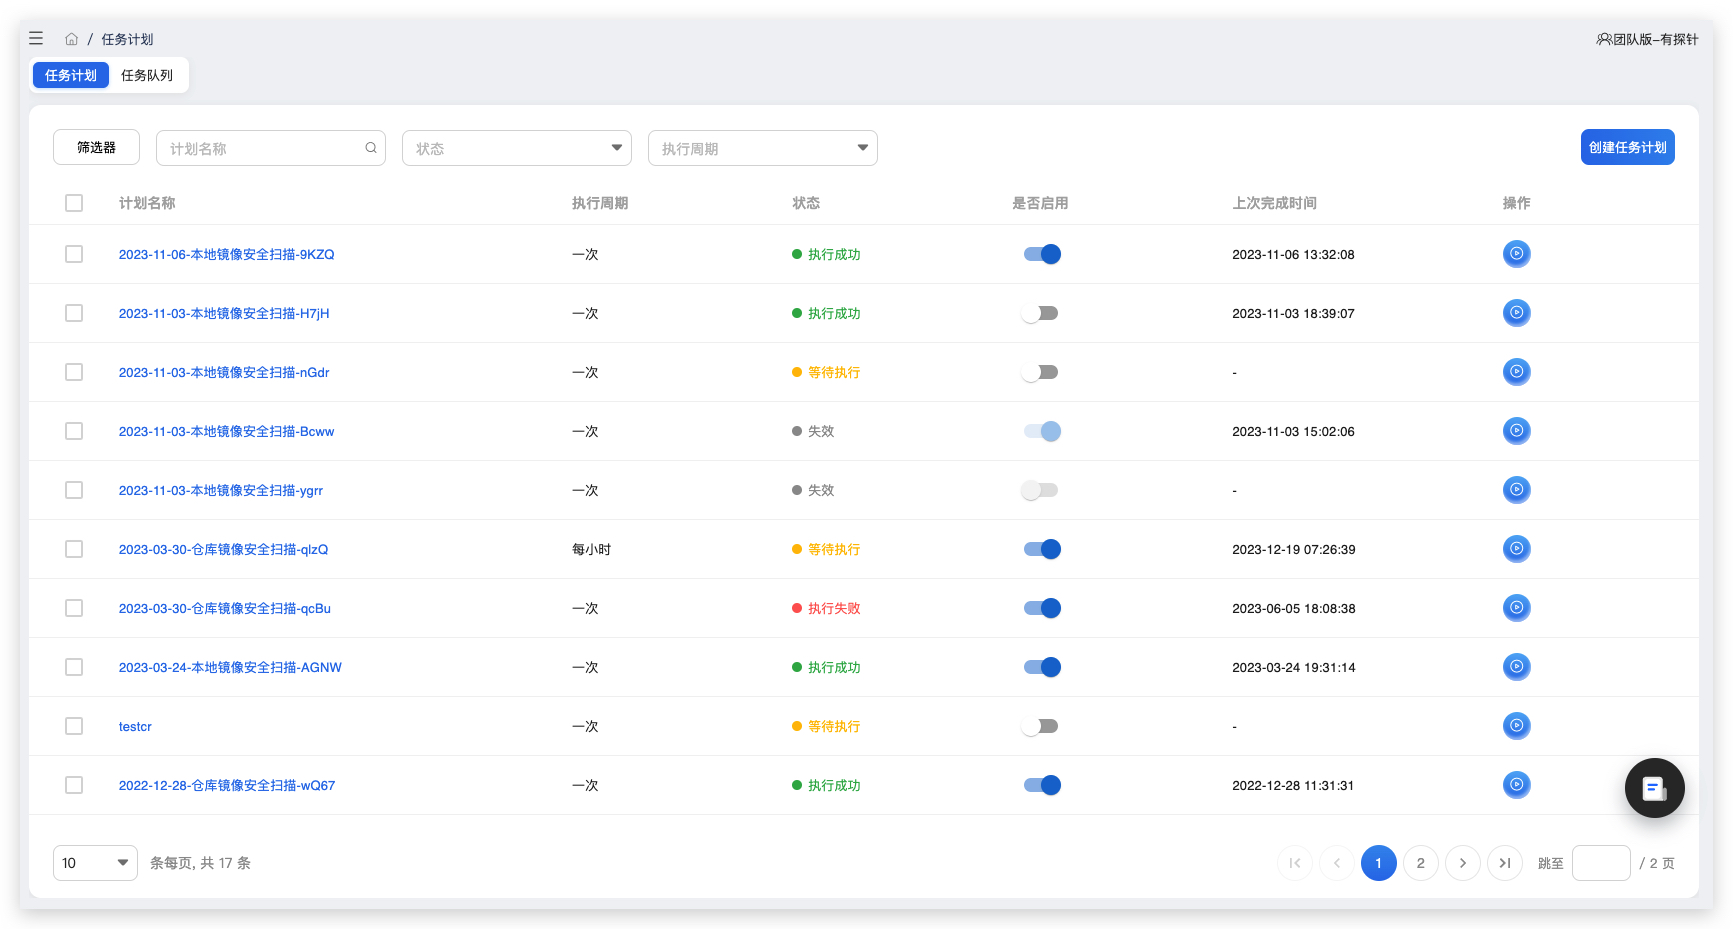Open the testcr plan link
The image size is (1733, 929).
(135, 726)
